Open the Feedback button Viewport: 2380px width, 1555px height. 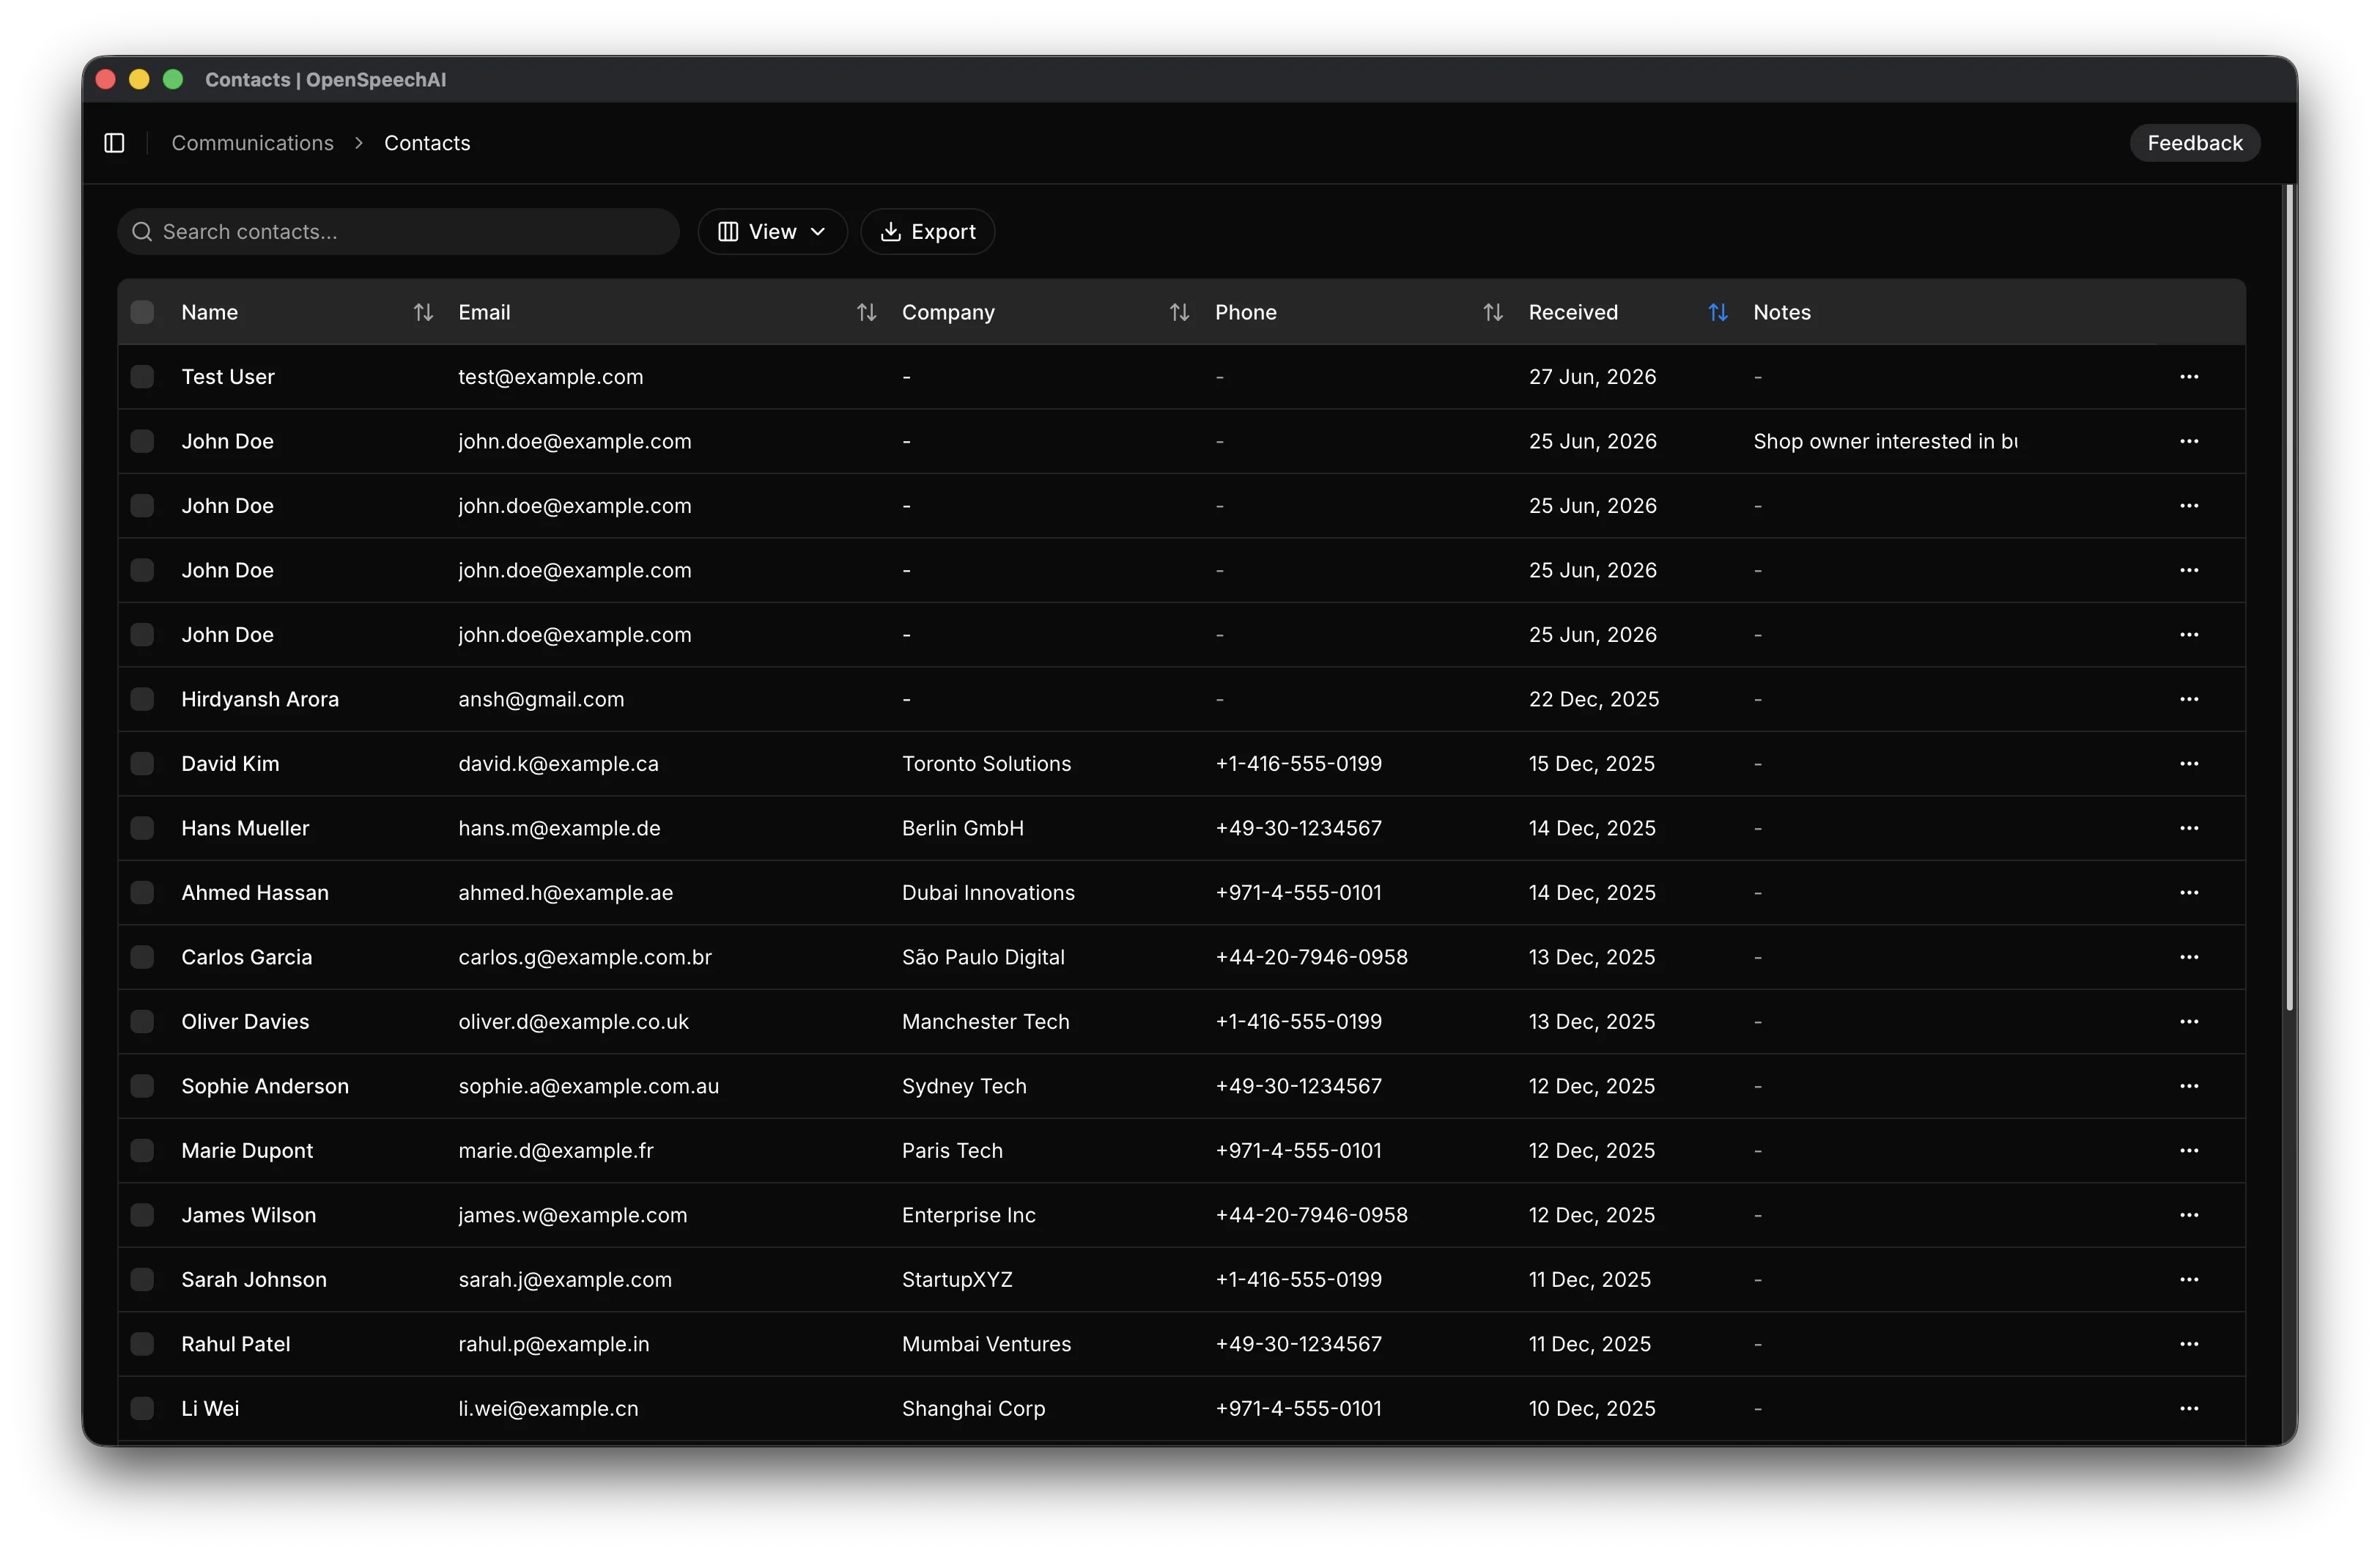tap(2194, 143)
